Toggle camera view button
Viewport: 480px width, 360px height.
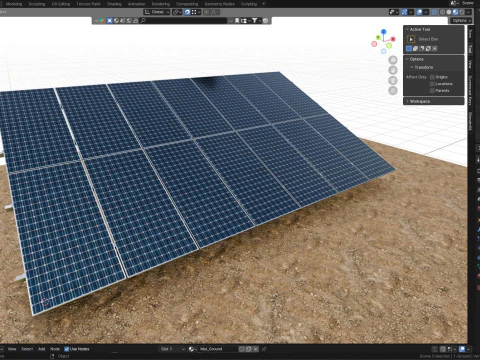tap(393, 81)
